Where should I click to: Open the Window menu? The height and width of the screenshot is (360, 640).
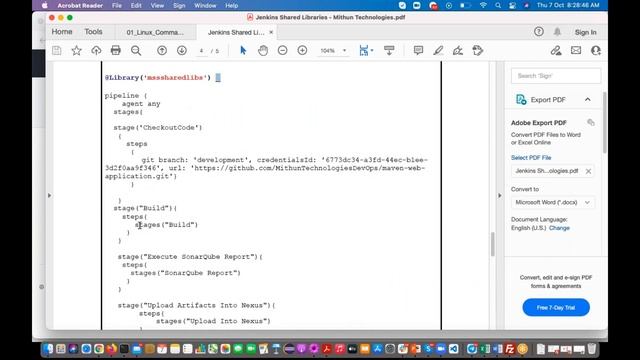point(205,5)
